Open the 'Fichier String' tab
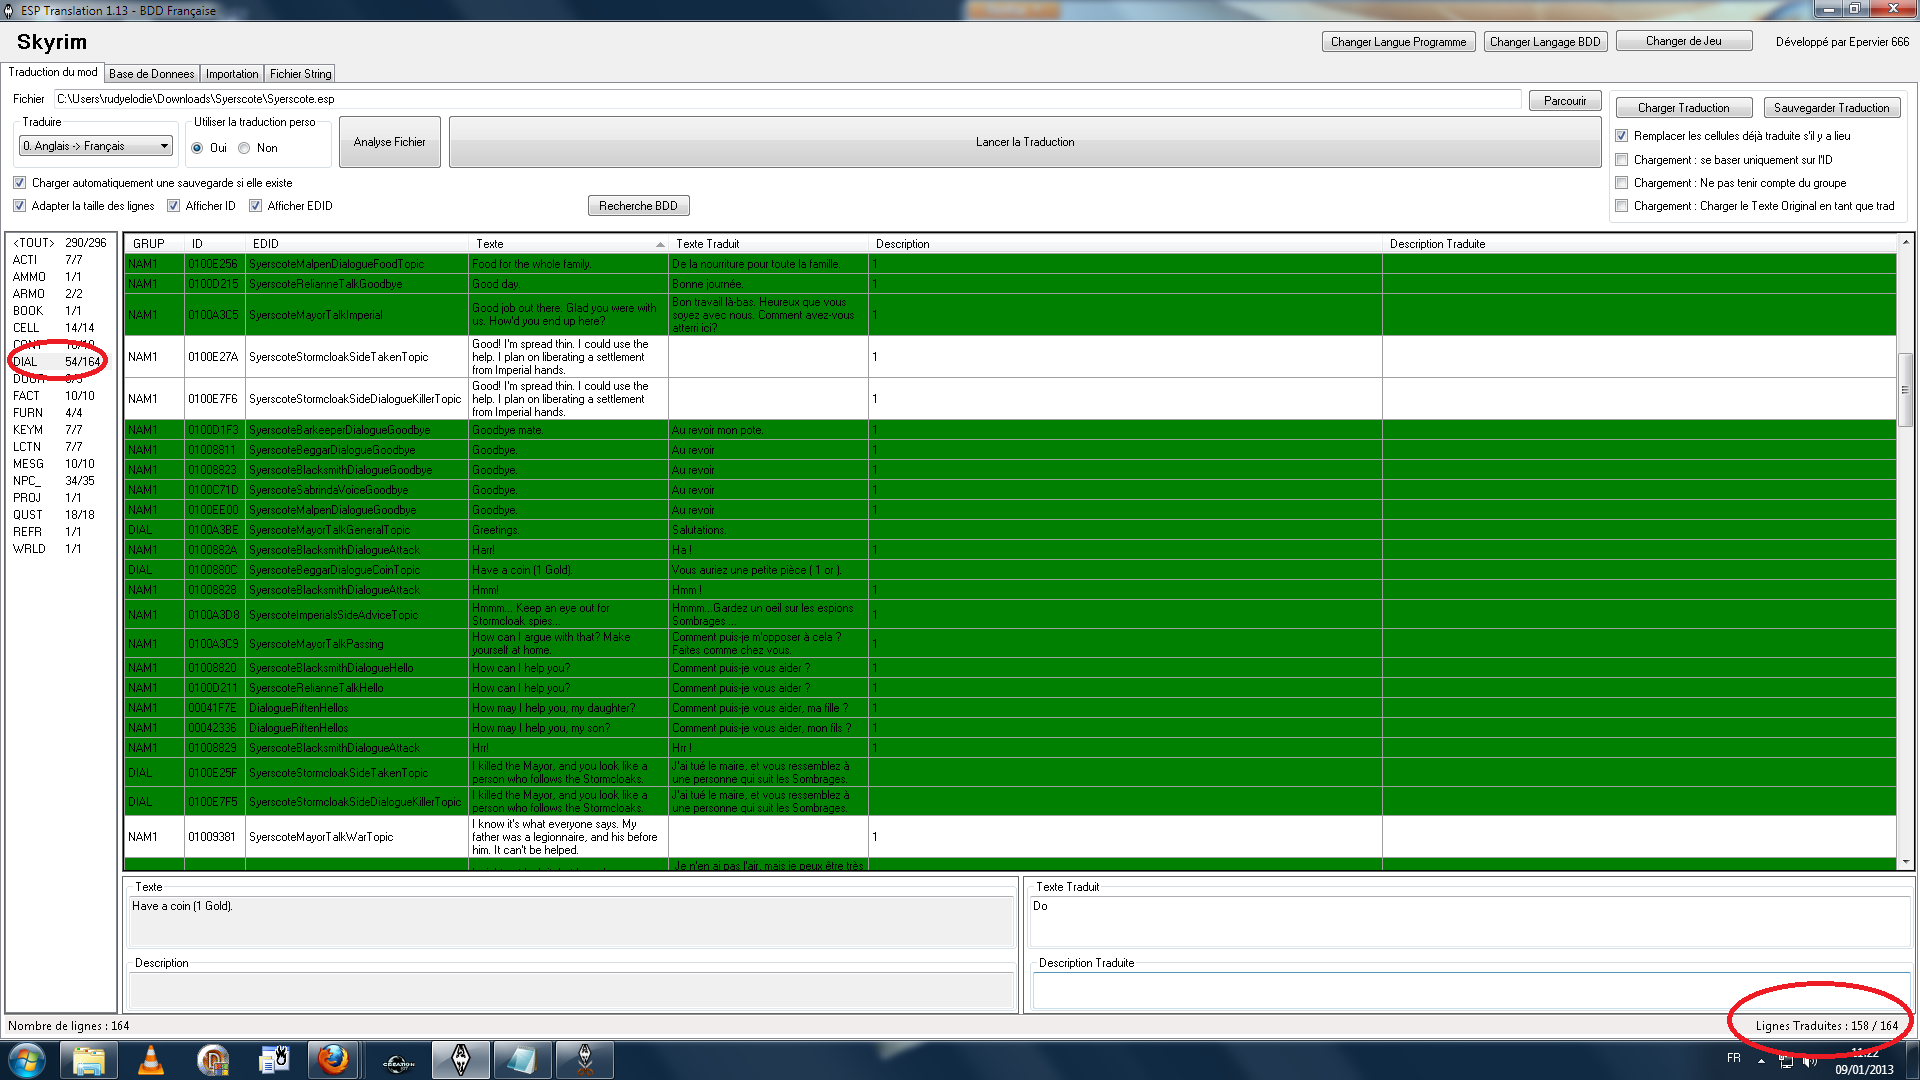 [300, 74]
